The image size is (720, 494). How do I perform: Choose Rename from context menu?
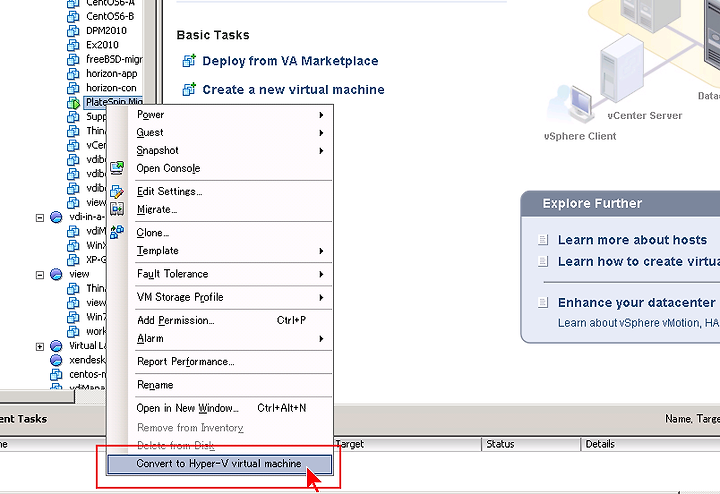click(219, 385)
